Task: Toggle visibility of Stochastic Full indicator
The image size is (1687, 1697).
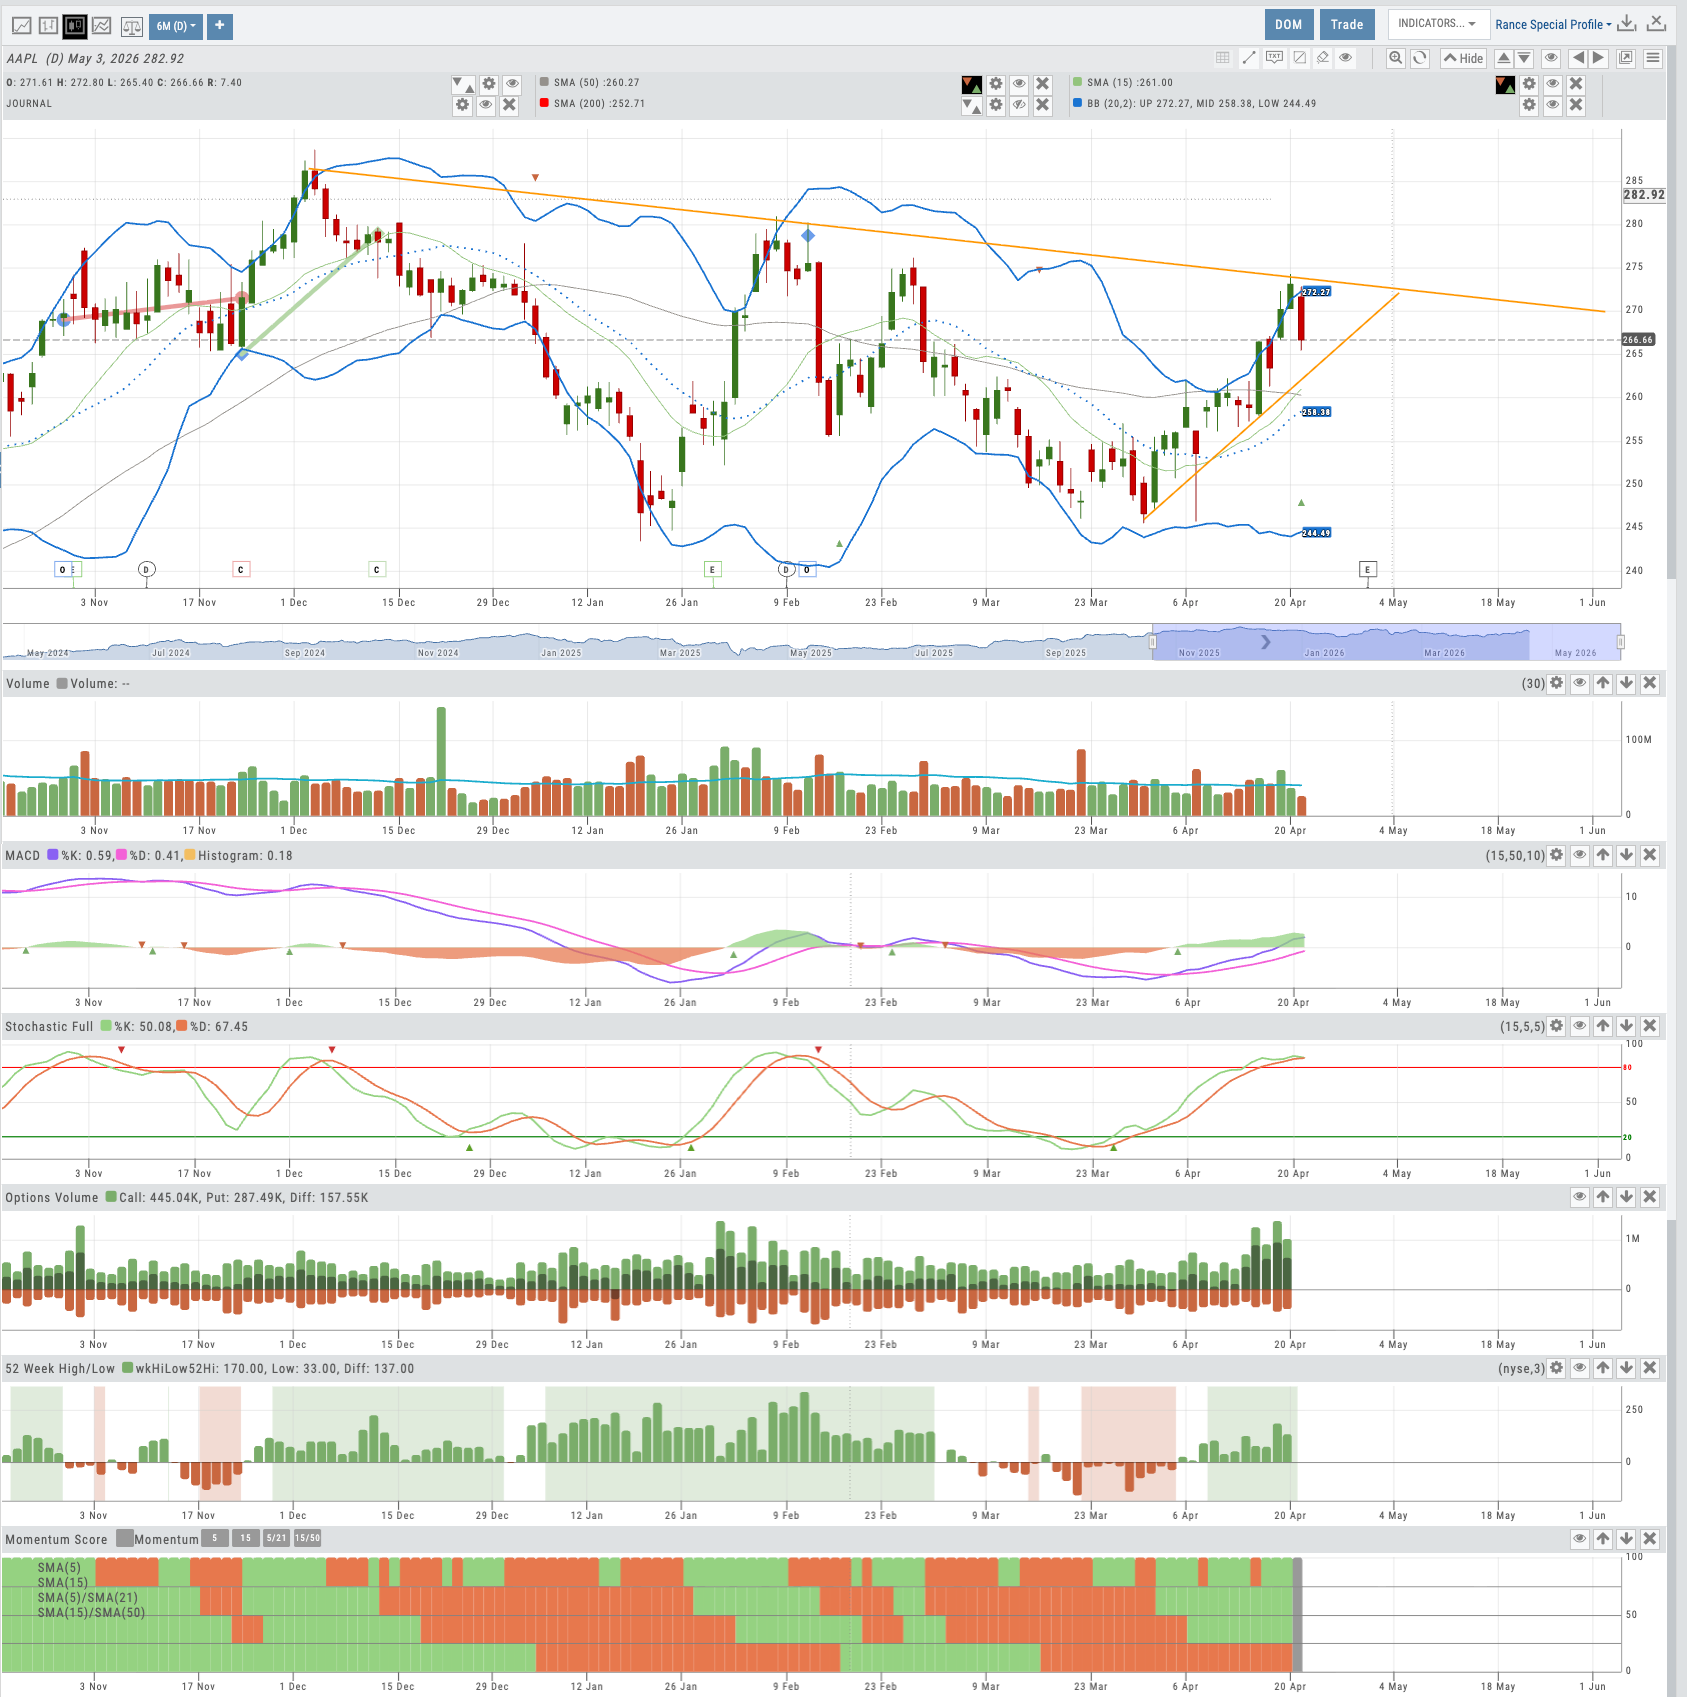Action: [x=1579, y=1026]
